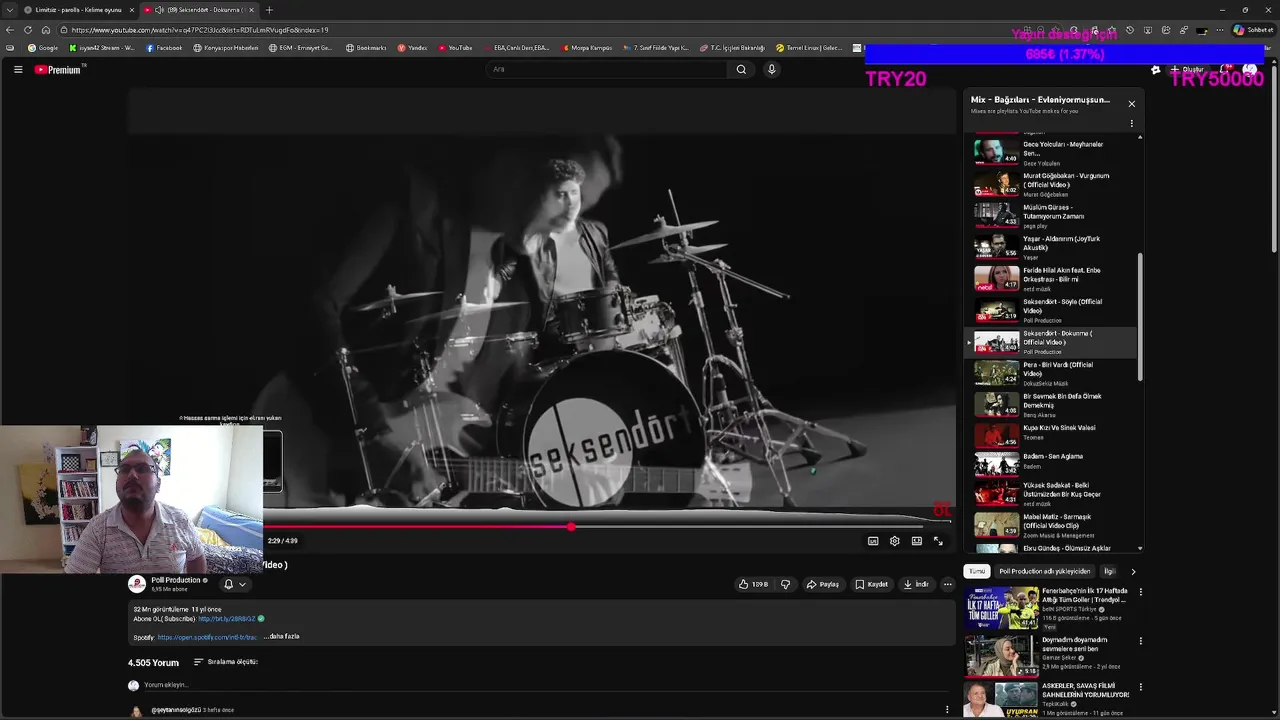Open the subscription notification bell dropdown
This screenshot has height=720, width=1280.
point(234,584)
